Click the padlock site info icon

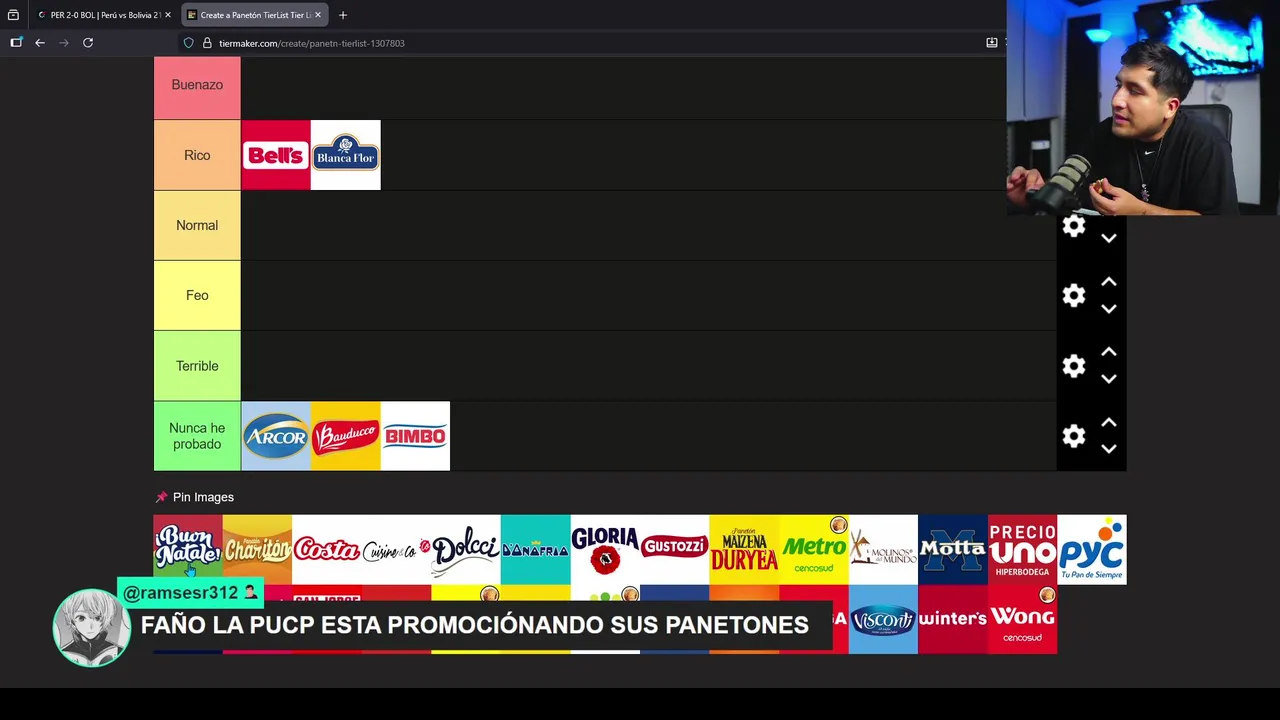207,43
